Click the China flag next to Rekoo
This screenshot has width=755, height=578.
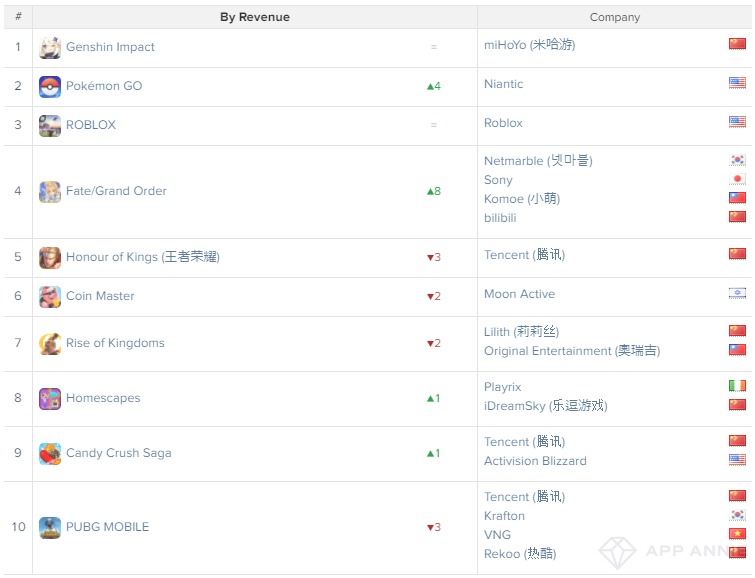point(737,552)
